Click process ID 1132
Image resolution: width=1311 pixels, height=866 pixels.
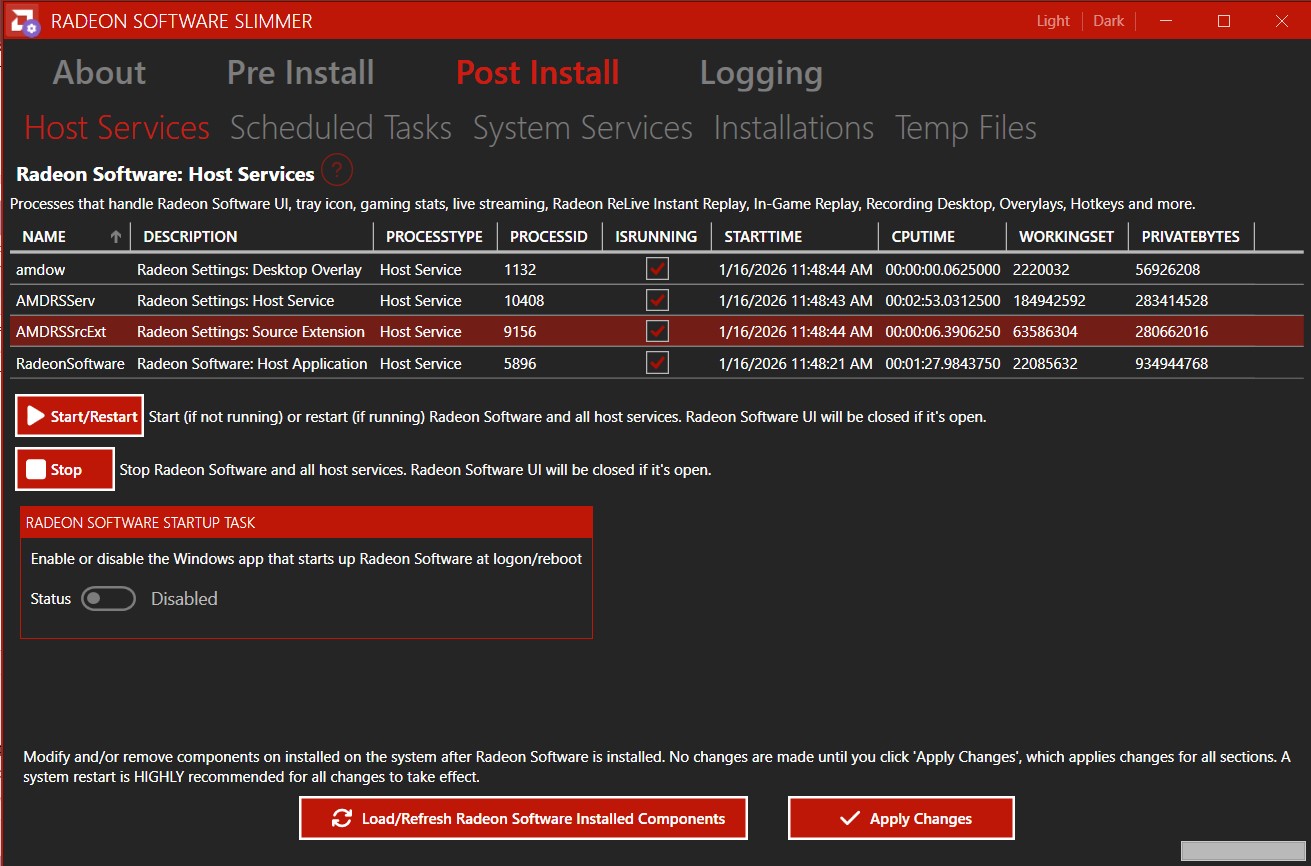[520, 270]
